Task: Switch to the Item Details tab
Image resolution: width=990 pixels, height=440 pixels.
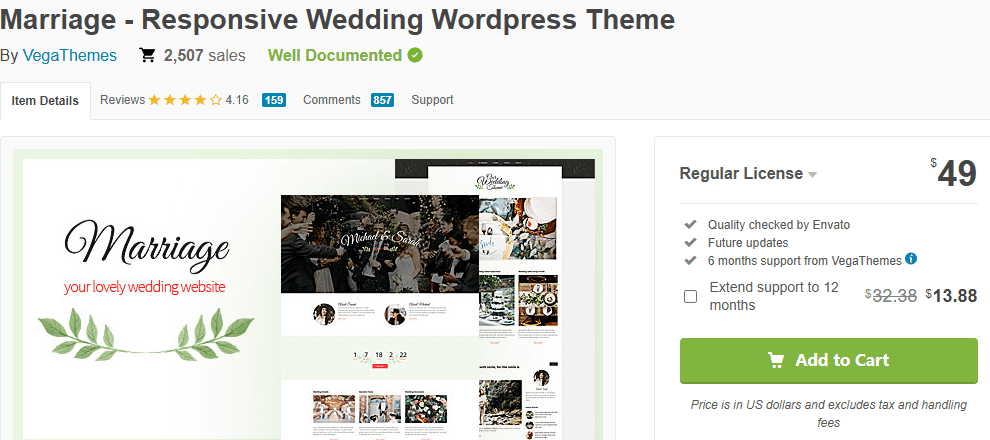Action: [x=46, y=101]
